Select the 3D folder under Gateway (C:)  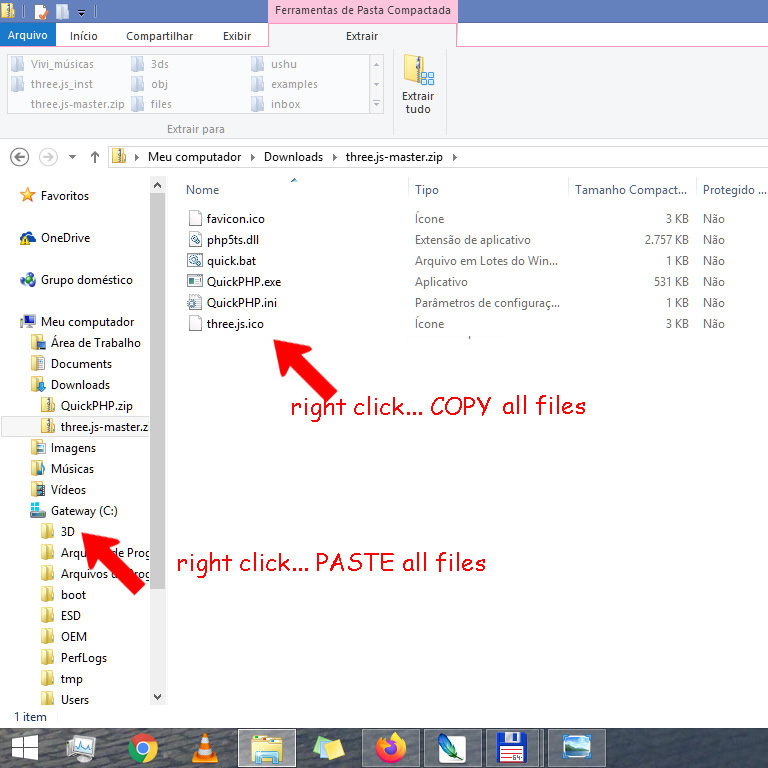coord(68,532)
